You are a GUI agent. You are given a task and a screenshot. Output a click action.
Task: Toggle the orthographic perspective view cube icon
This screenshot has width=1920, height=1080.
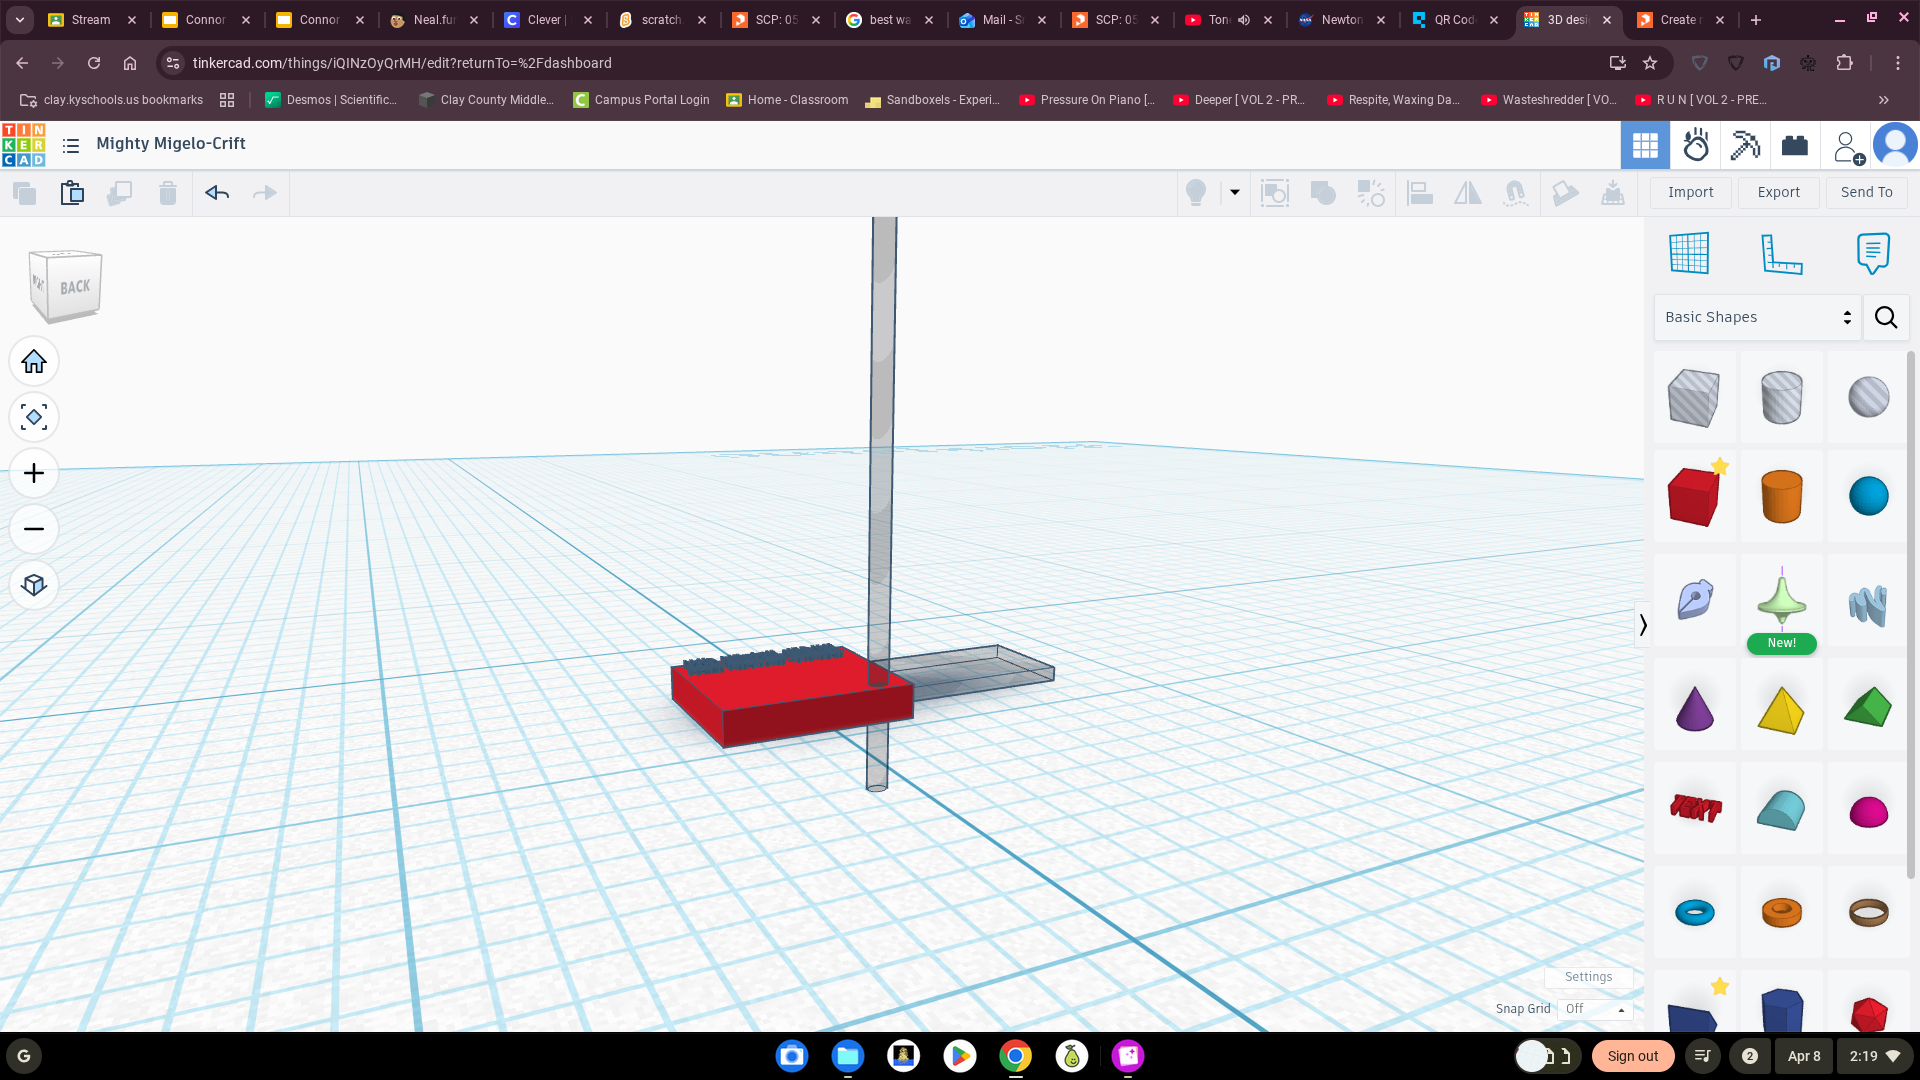[x=34, y=585]
